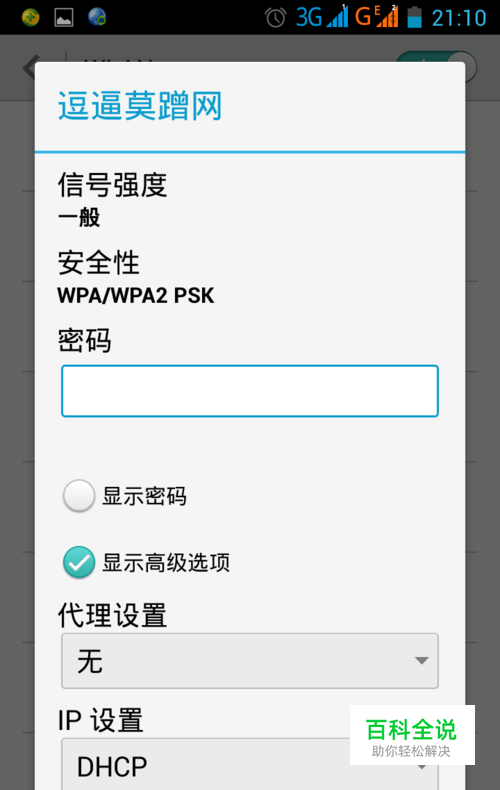Tap the globe browser notification icon
500x790 pixels.
(x=97, y=17)
